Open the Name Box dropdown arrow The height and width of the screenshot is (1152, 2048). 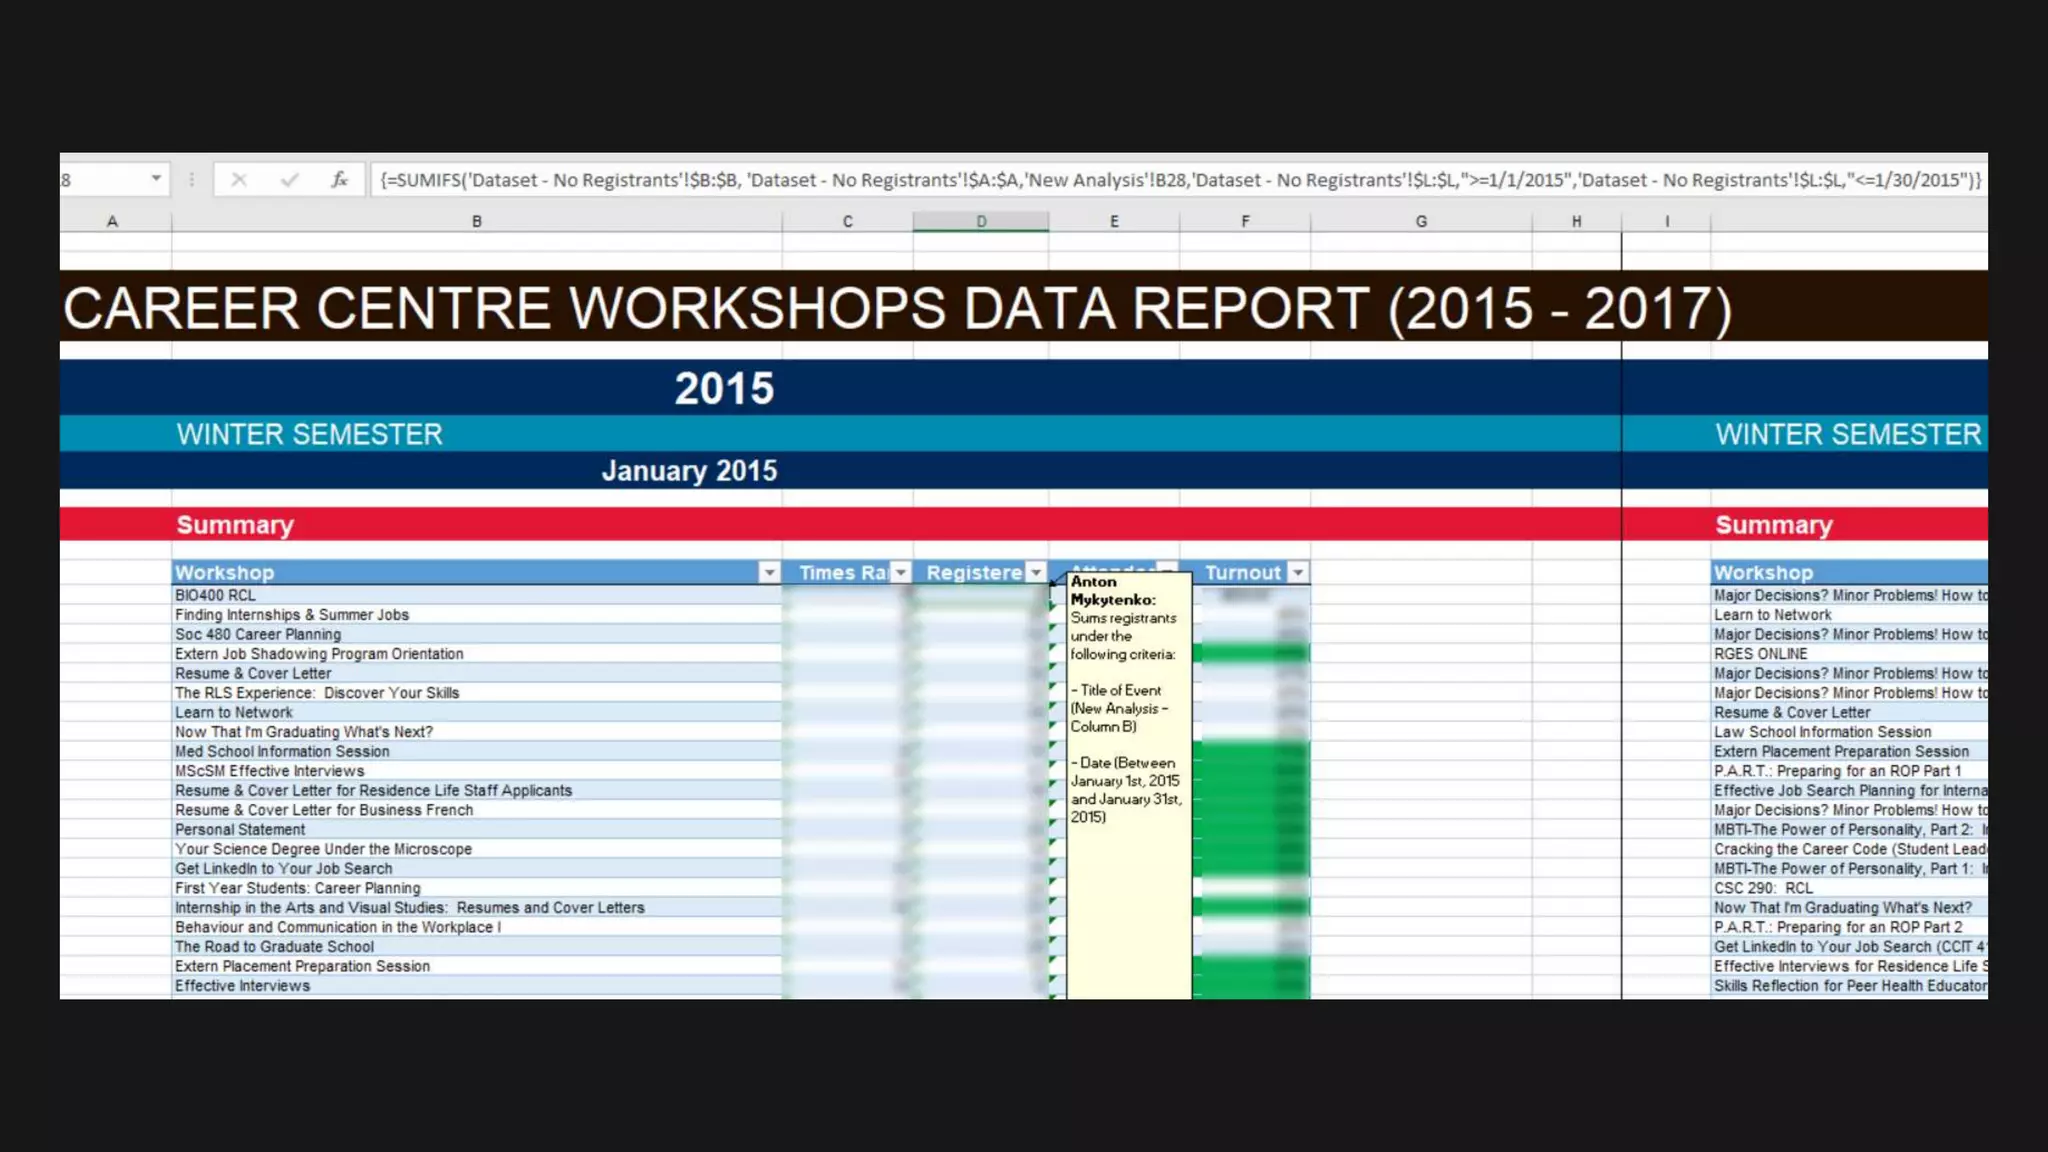pos(156,179)
